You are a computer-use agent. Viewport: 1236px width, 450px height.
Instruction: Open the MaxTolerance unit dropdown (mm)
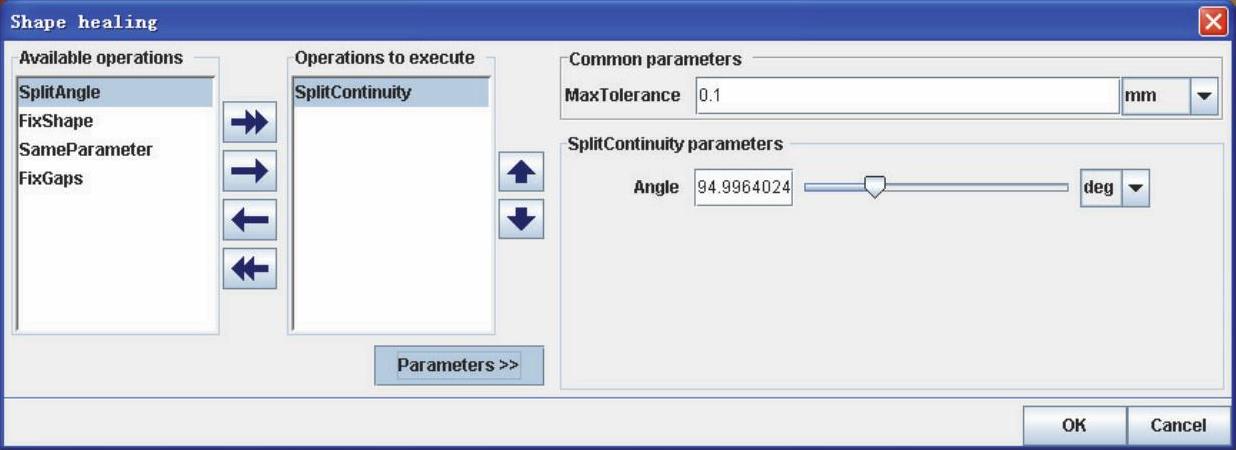1203,97
